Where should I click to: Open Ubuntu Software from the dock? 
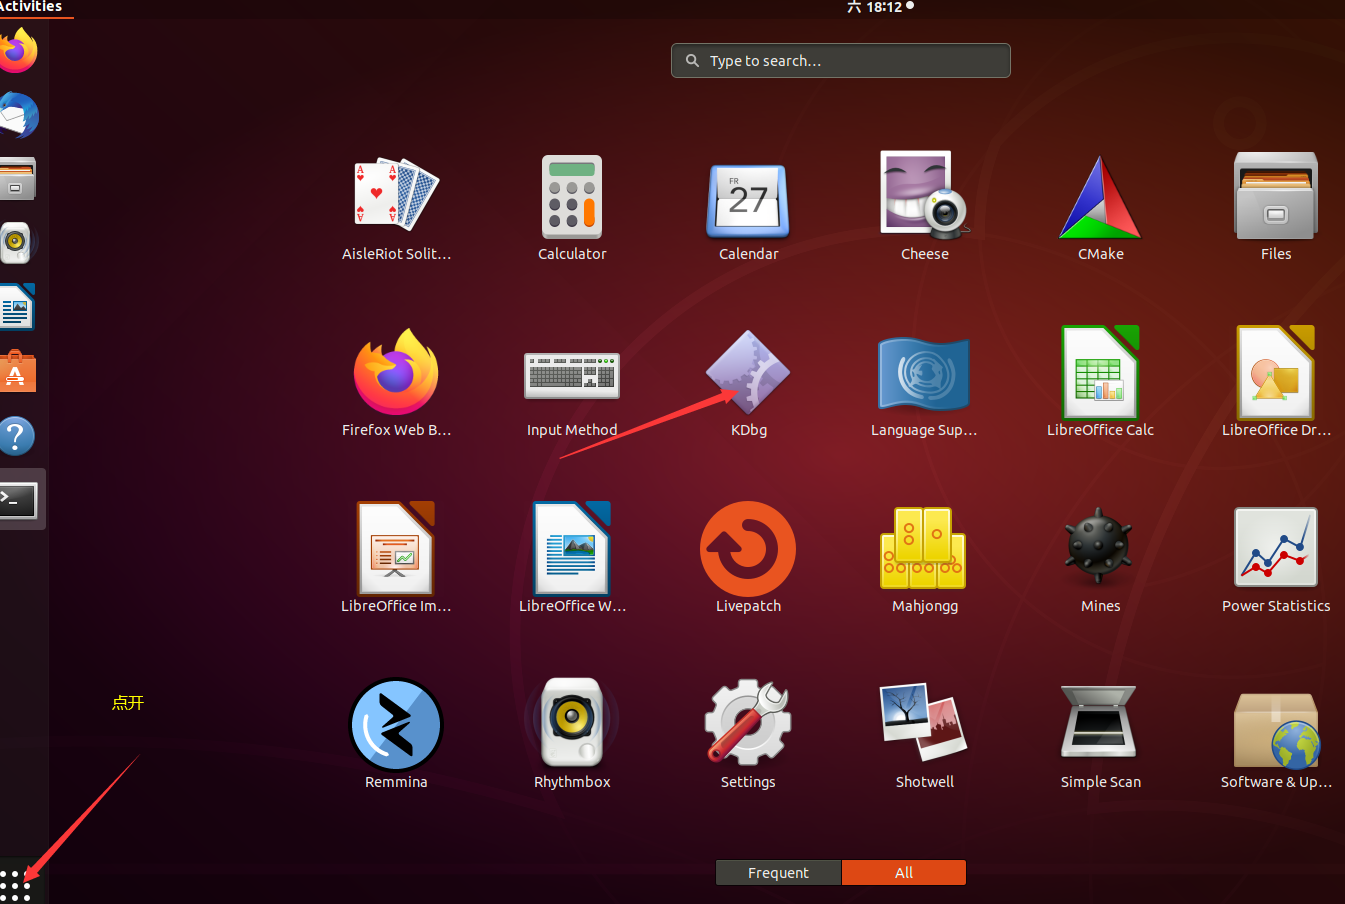(17, 372)
